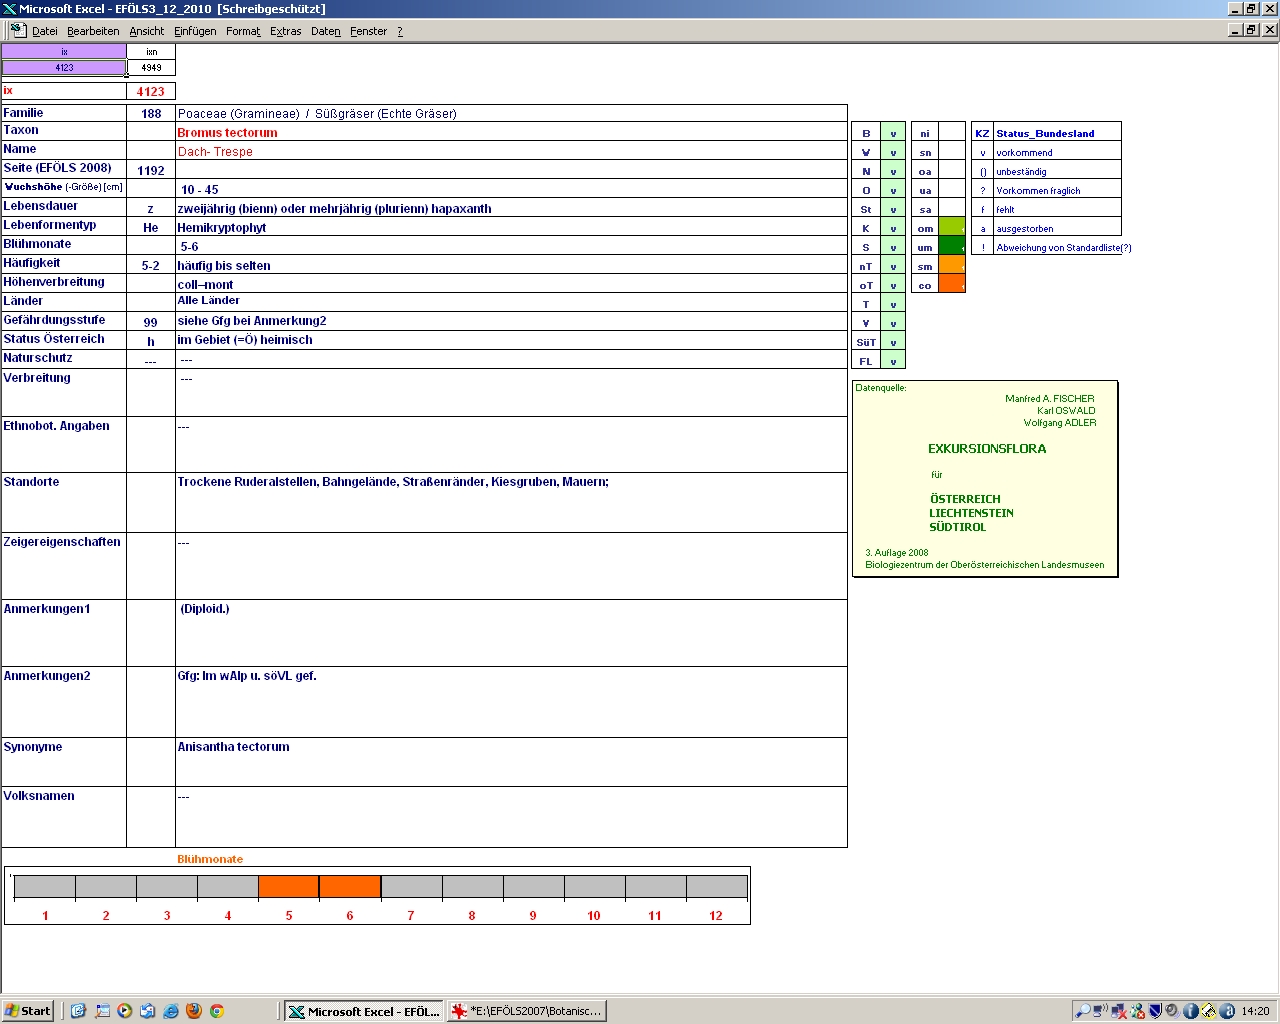The height and width of the screenshot is (1024, 1280).
Task: Open the Einfügen menu
Action: [x=195, y=31]
